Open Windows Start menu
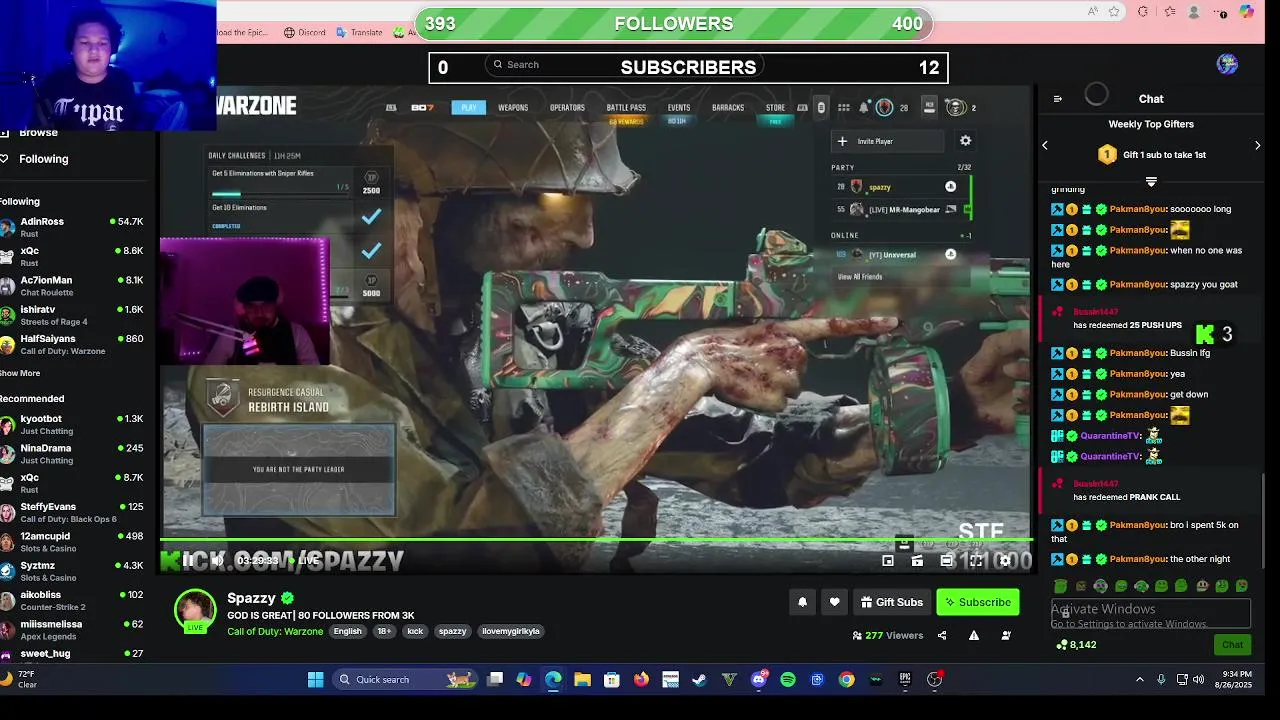Screen dimensions: 1280x720 316,680
